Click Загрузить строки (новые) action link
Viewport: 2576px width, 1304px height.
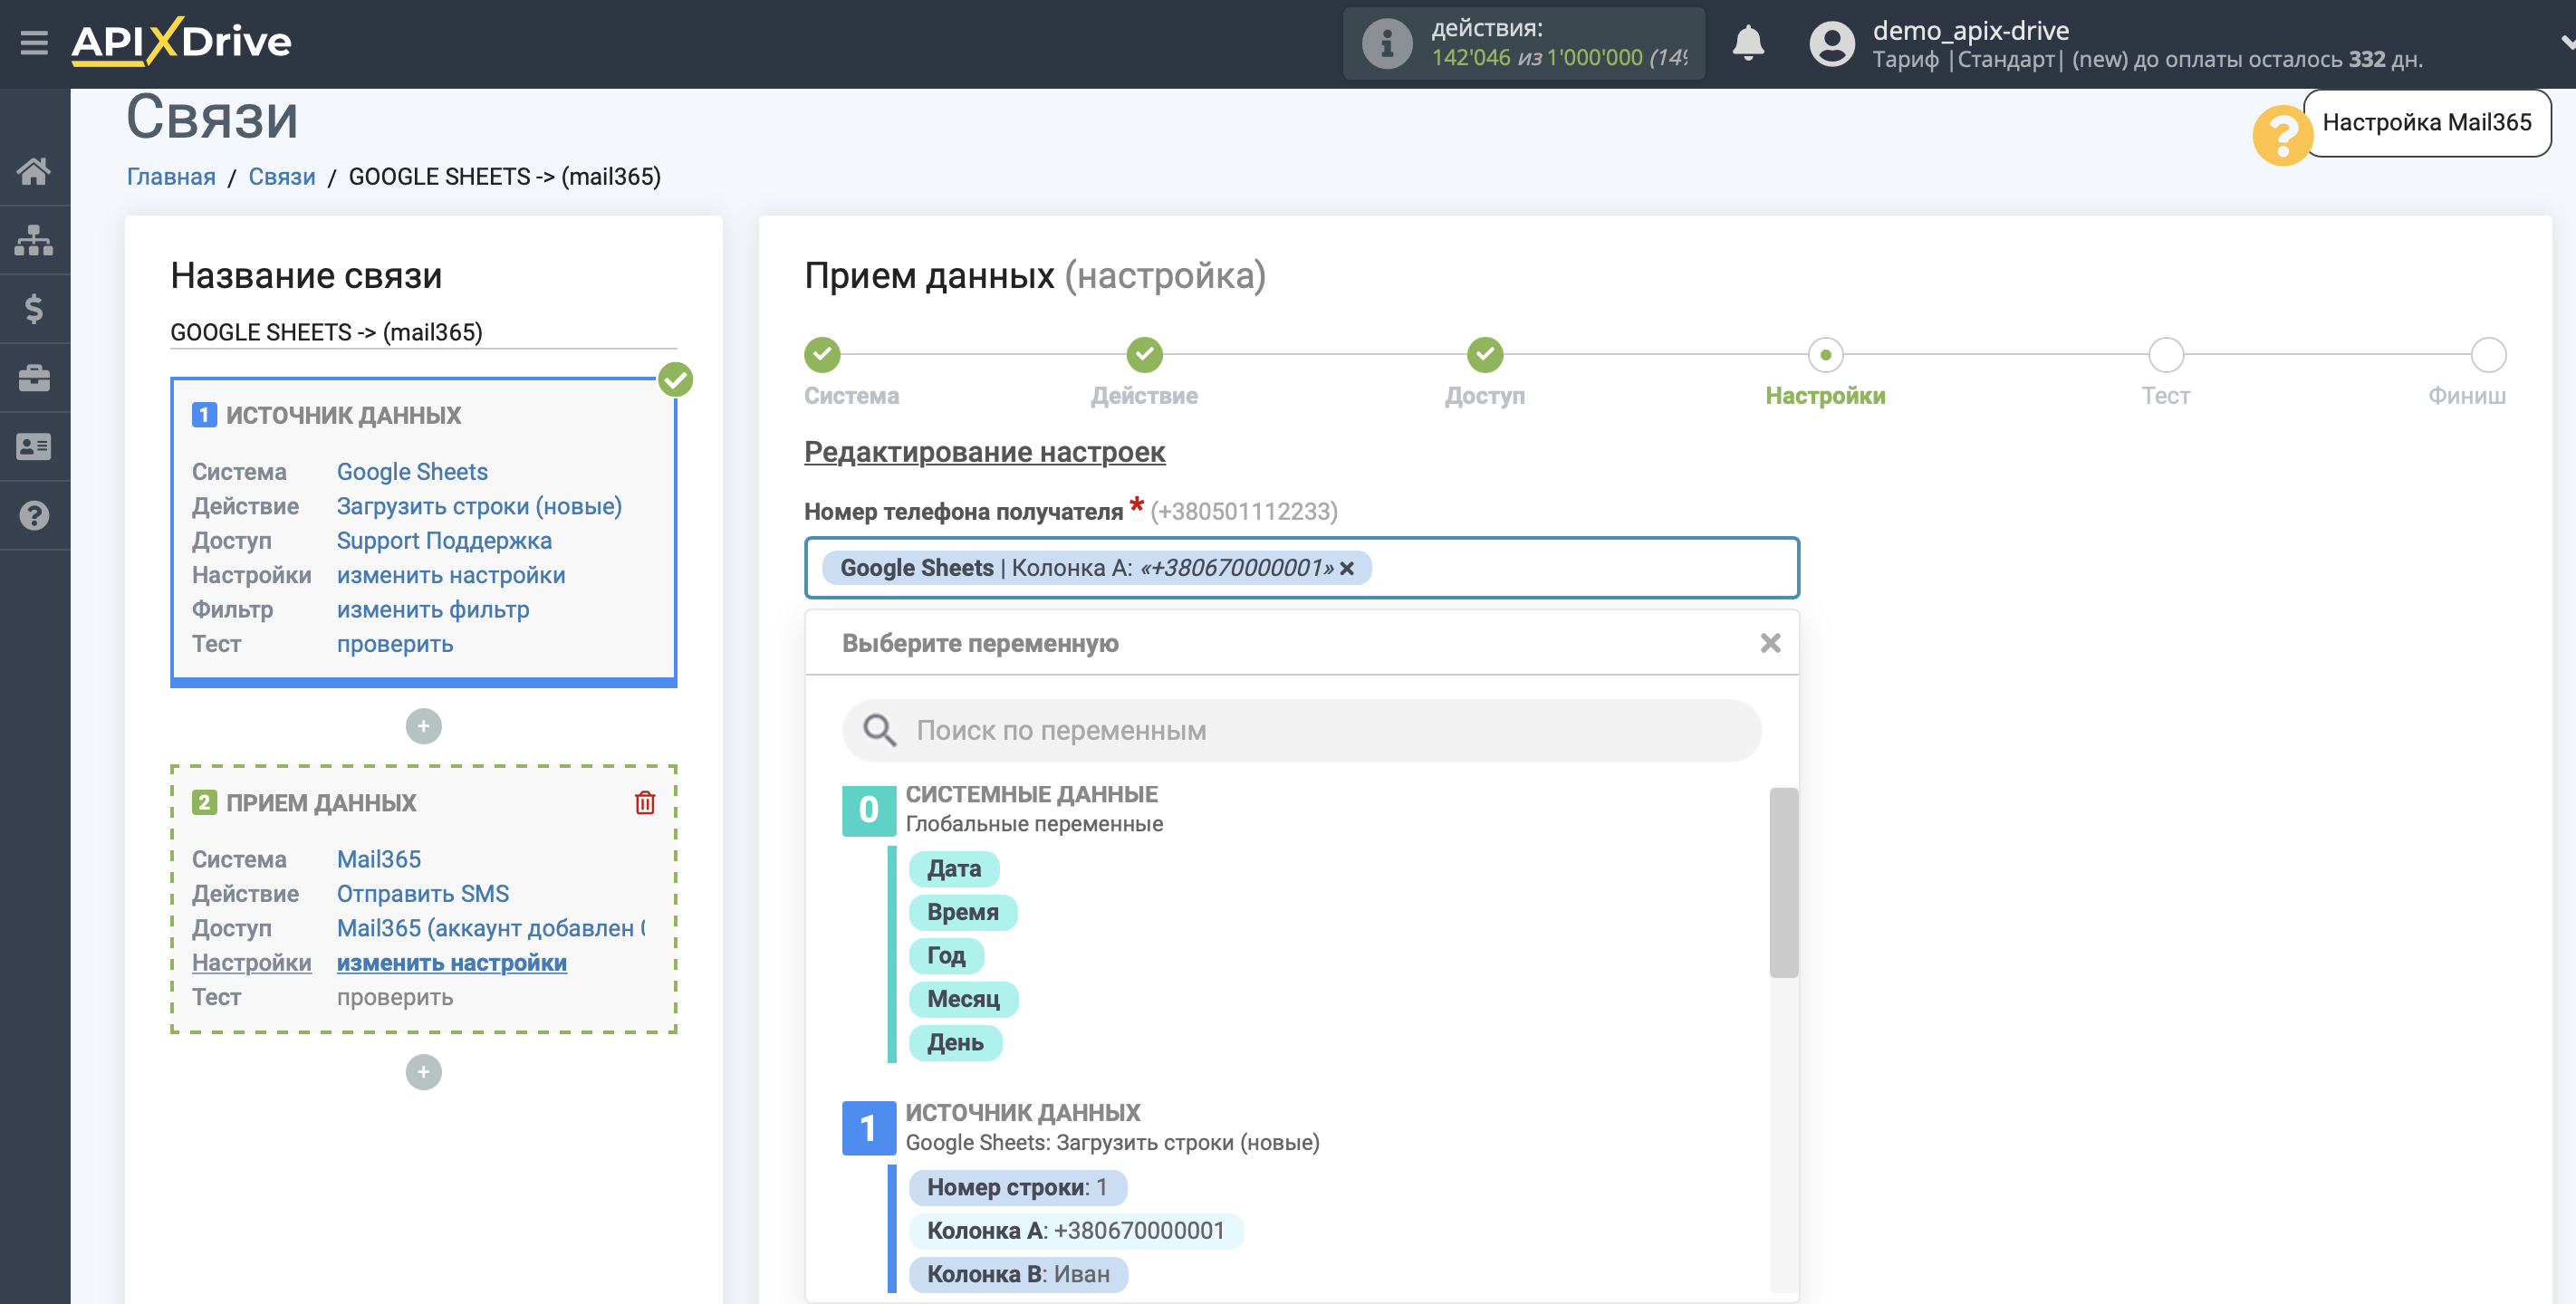[479, 506]
